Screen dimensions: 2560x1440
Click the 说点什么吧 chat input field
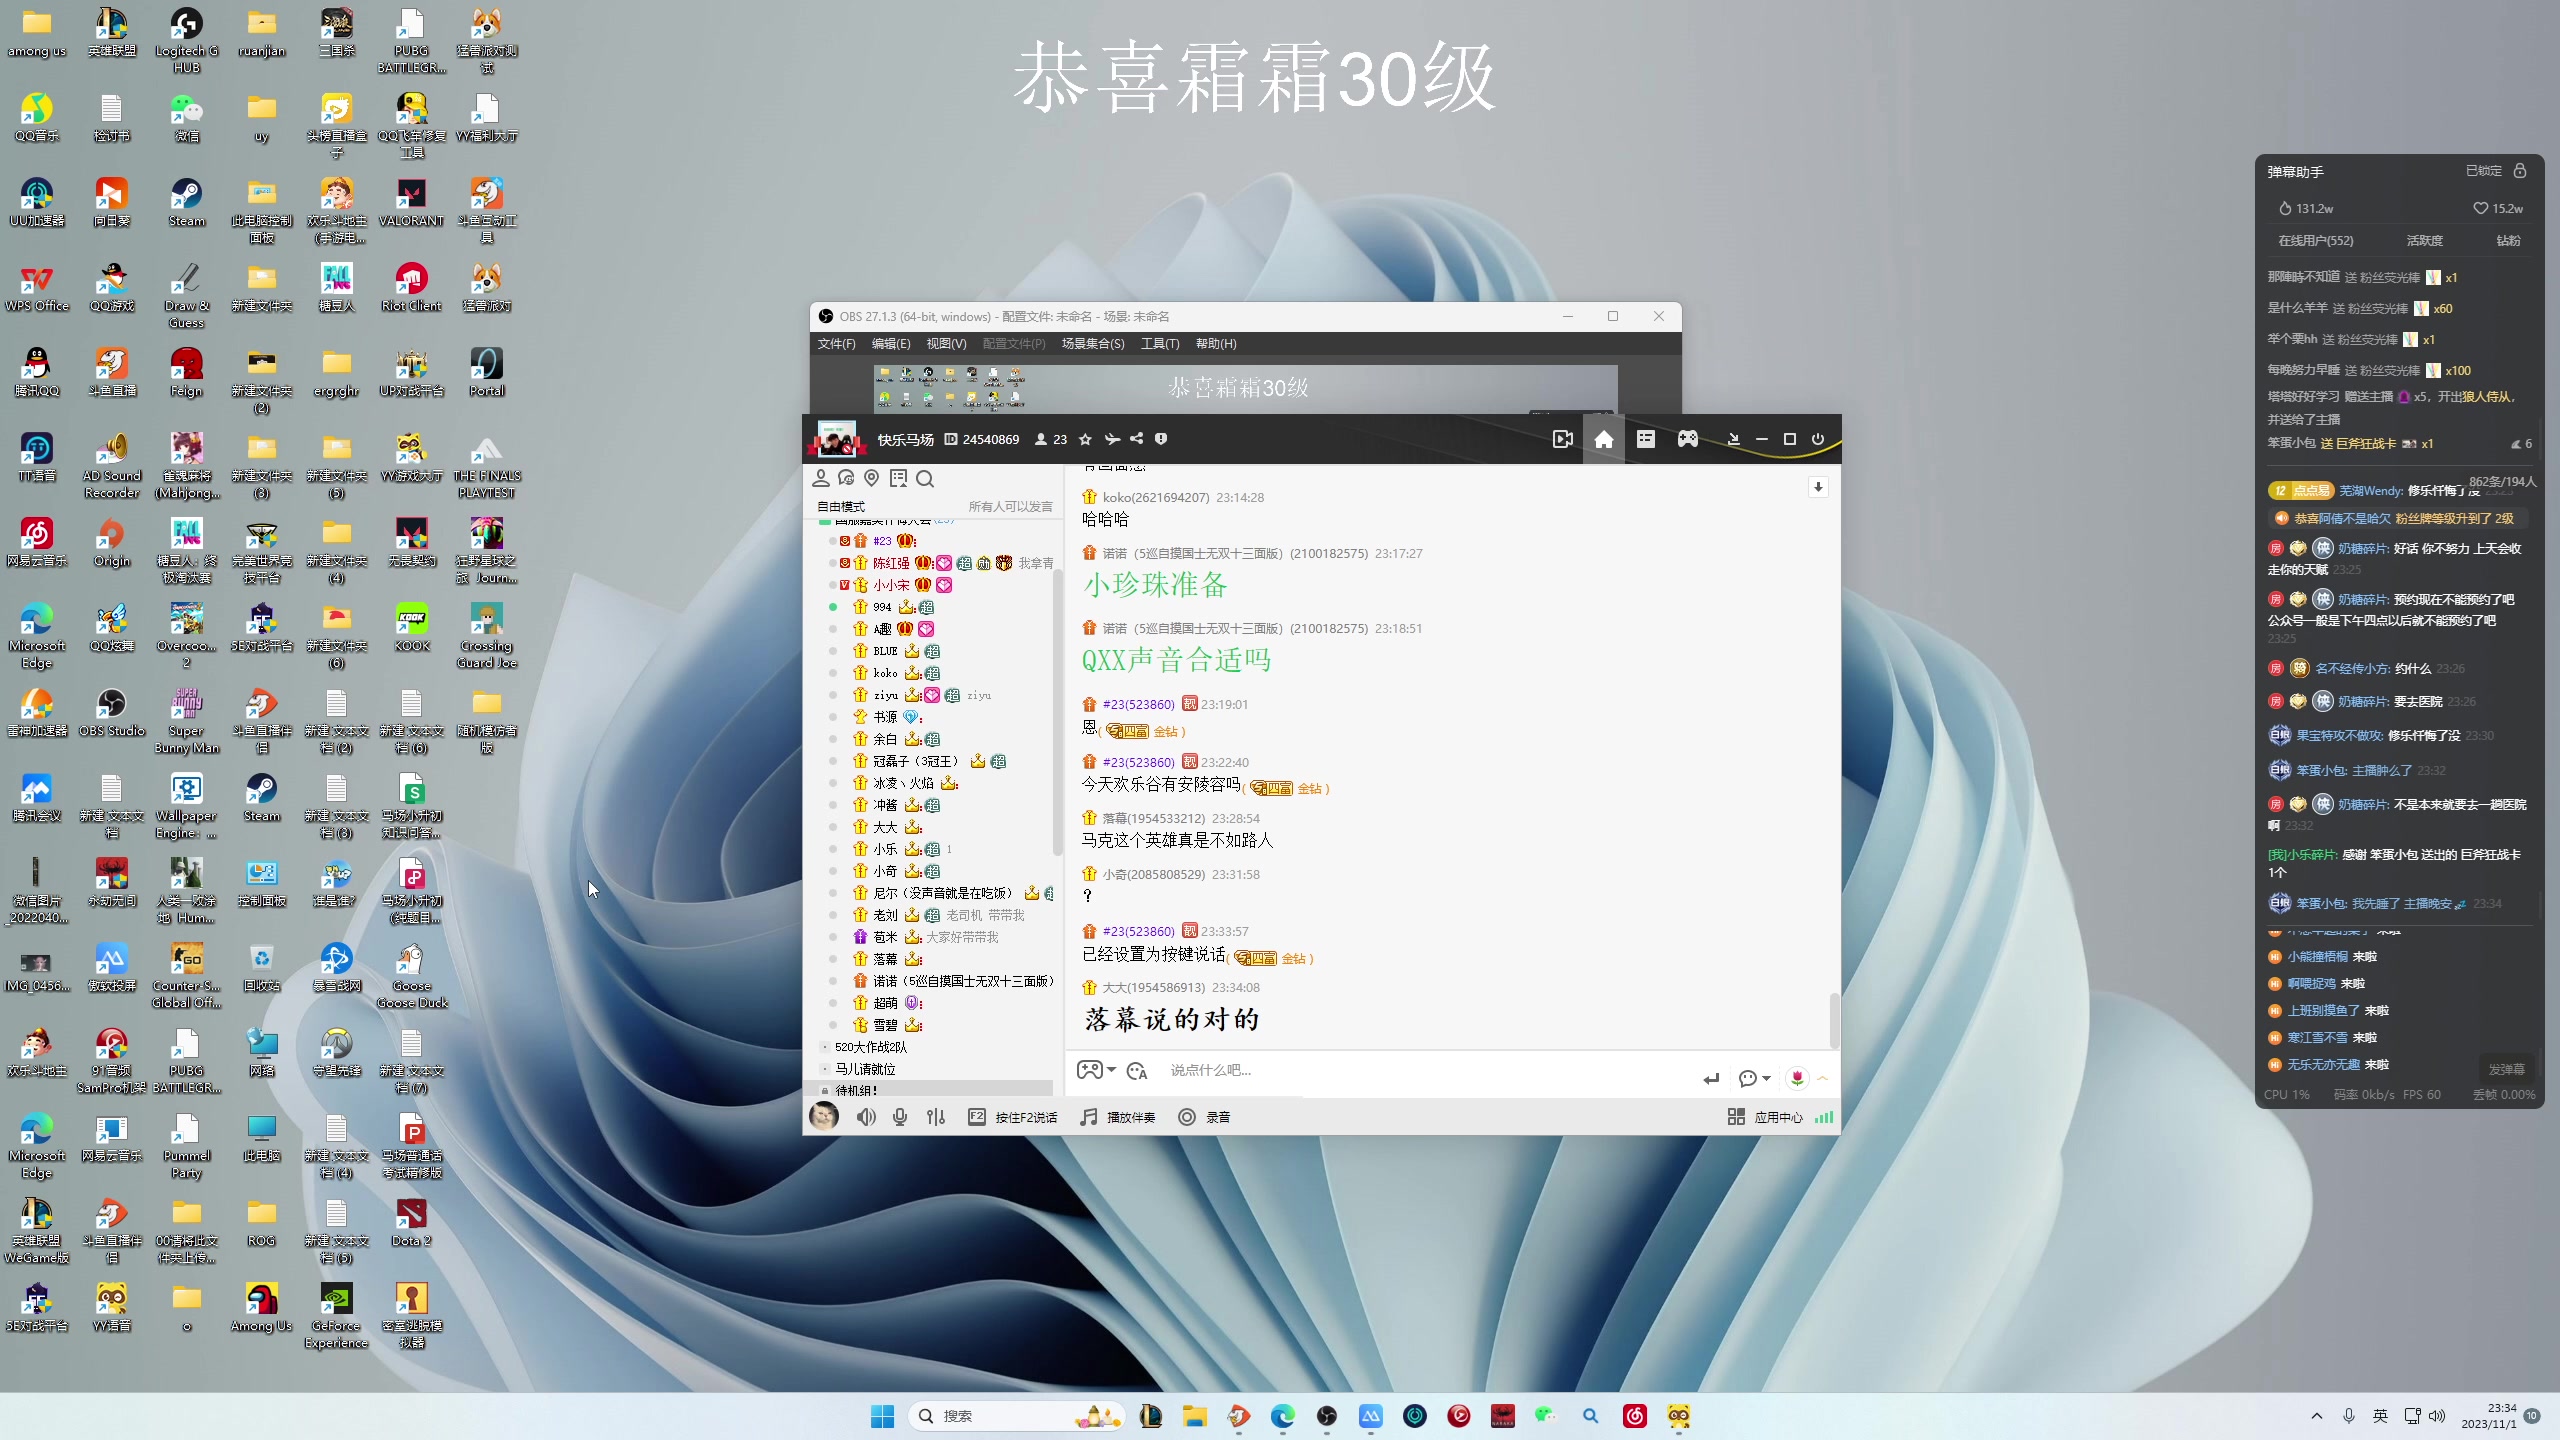1430,1070
